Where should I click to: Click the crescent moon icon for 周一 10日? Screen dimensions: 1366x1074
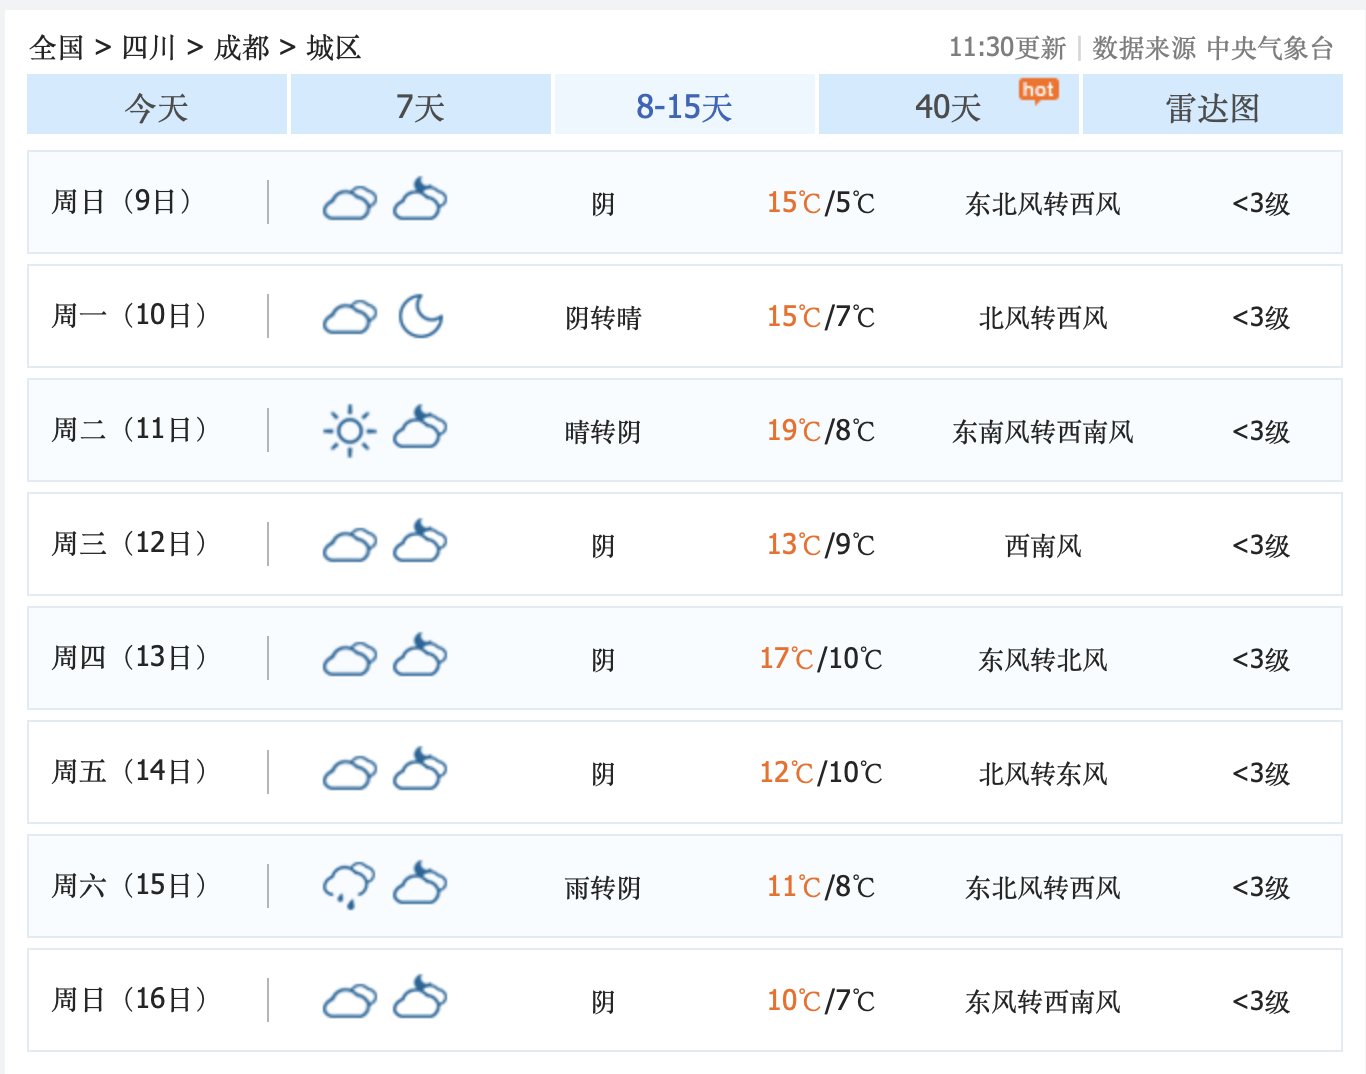tap(420, 317)
